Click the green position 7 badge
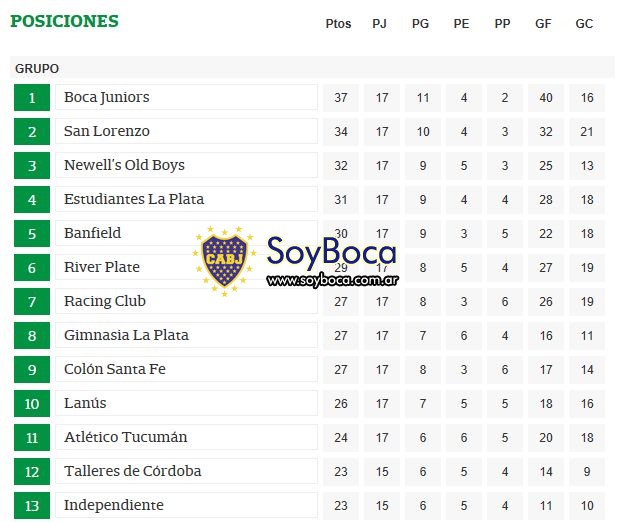The image size is (624, 522). [x=32, y=302]
